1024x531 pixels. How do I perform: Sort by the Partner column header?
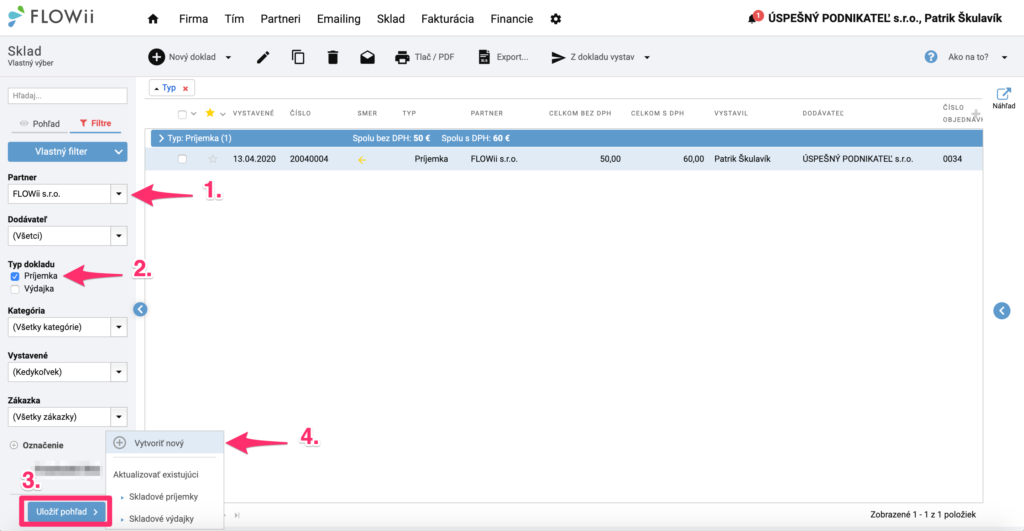[487, 114]
